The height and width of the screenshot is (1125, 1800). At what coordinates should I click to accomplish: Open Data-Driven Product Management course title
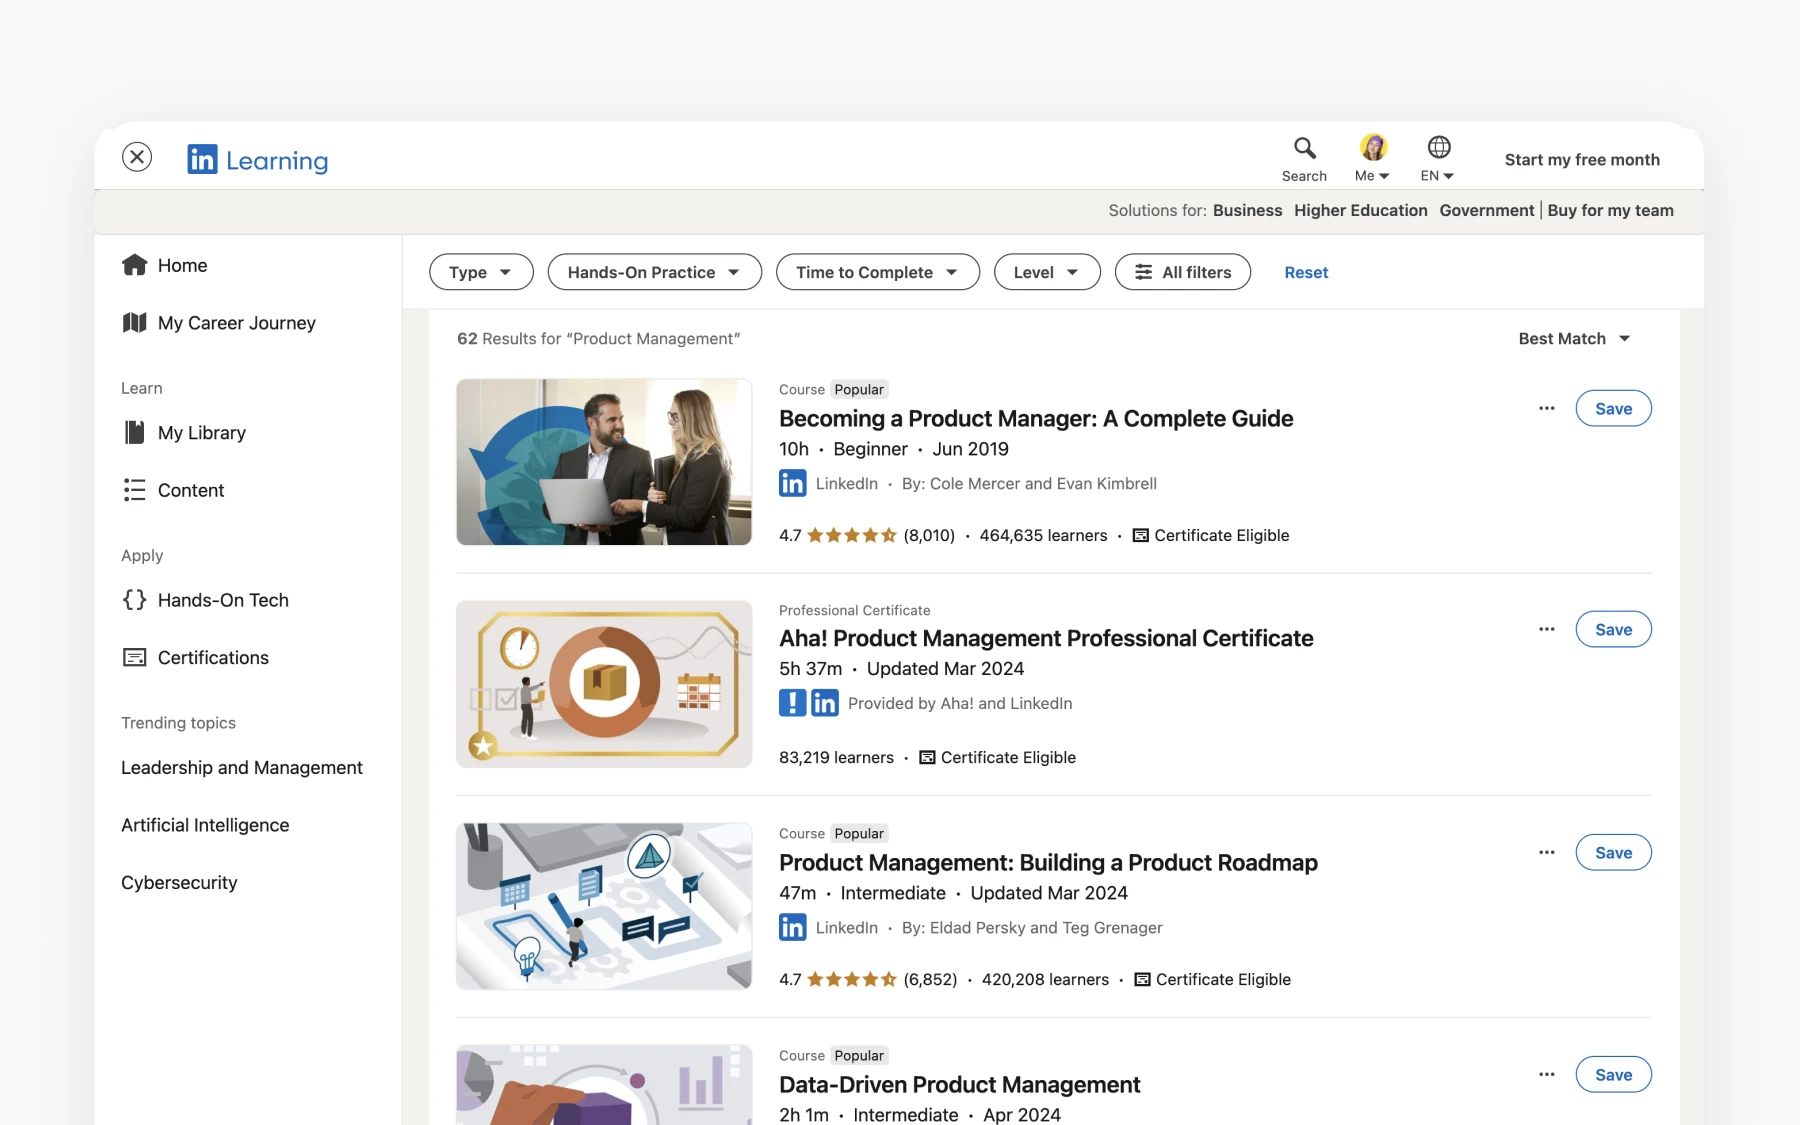[959, 1085]
